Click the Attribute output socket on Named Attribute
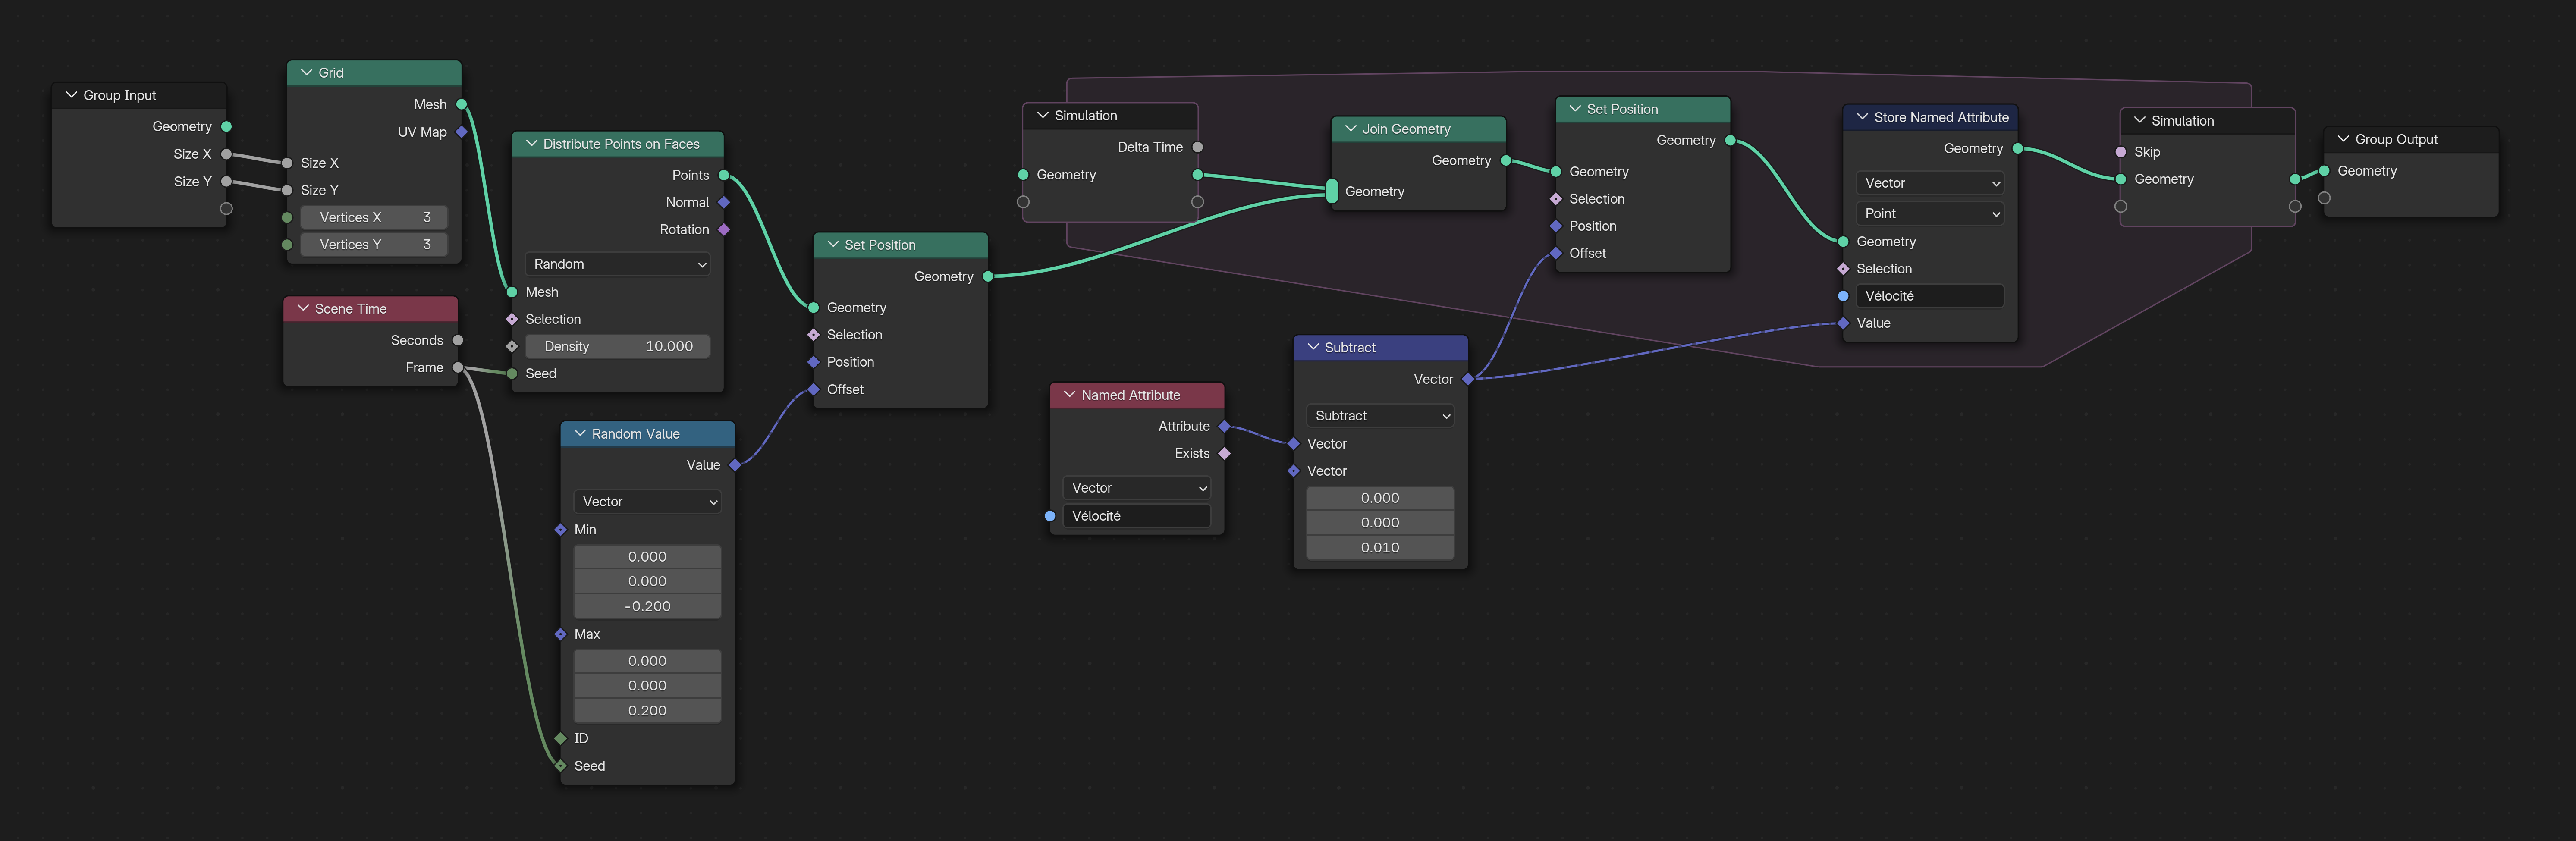2576x841 pixels. (x=1225, y=427)
